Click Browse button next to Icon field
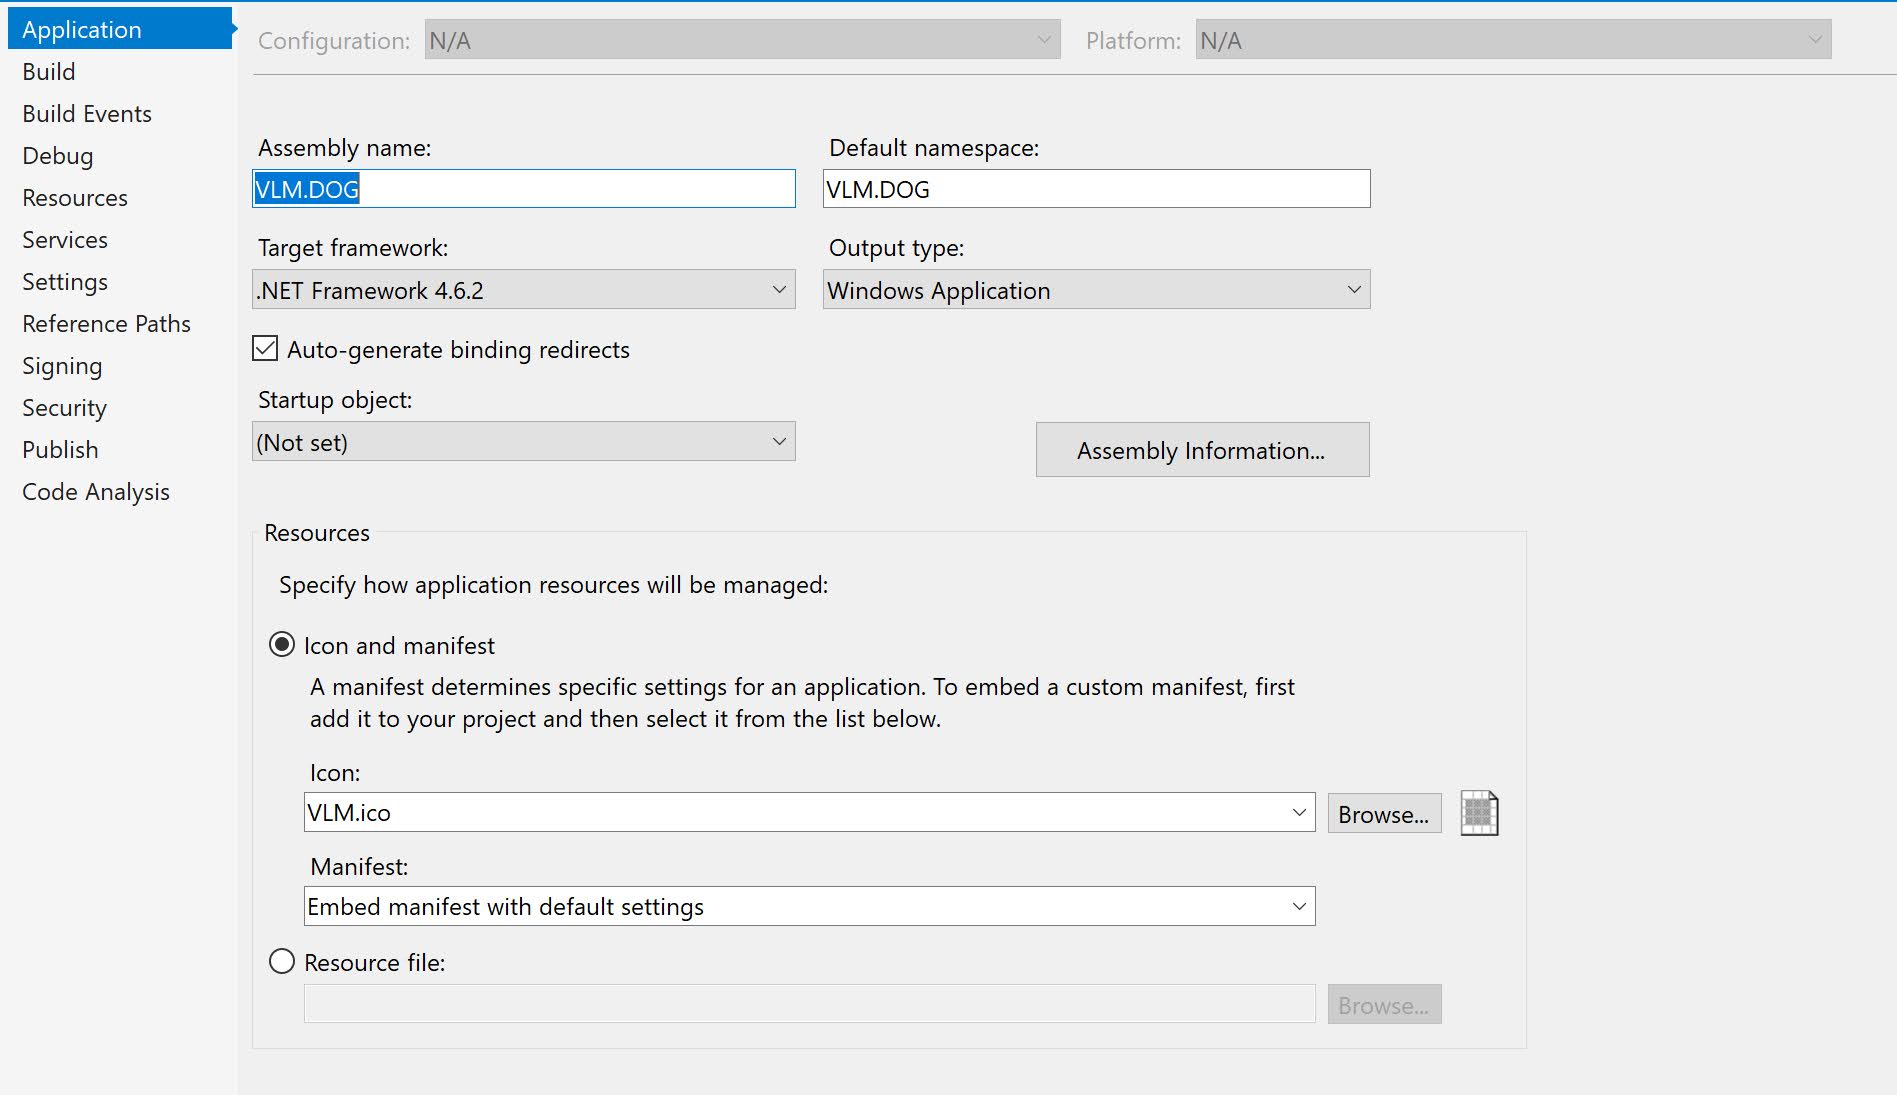Viewport: 1897px width, 1095px height. 1384,814
